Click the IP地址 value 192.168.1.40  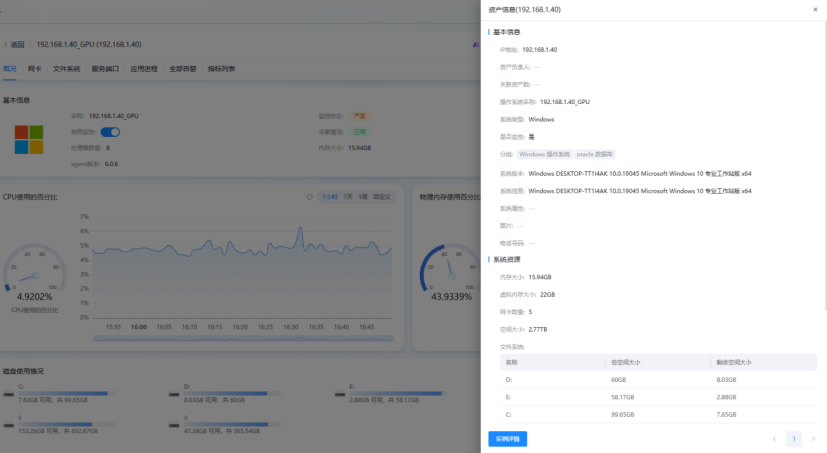[x=540, y=50]
